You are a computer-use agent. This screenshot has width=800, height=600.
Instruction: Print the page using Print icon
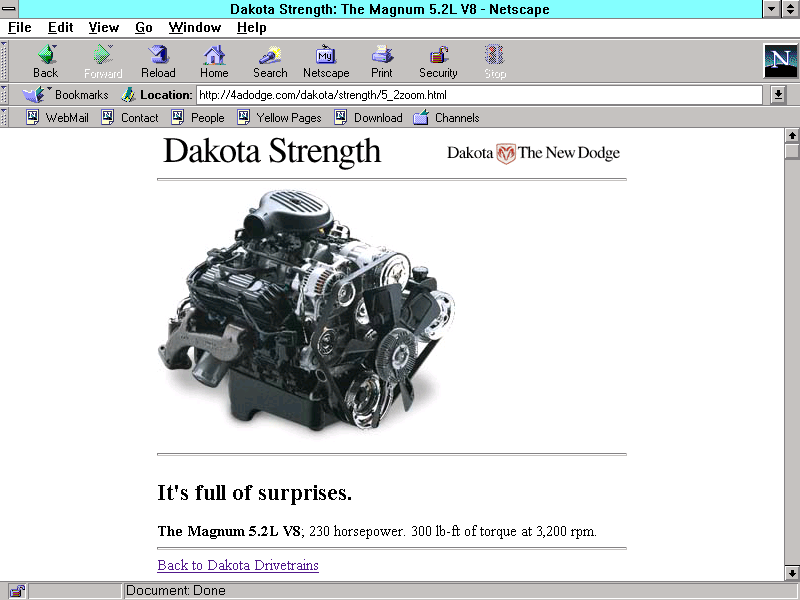382,61
